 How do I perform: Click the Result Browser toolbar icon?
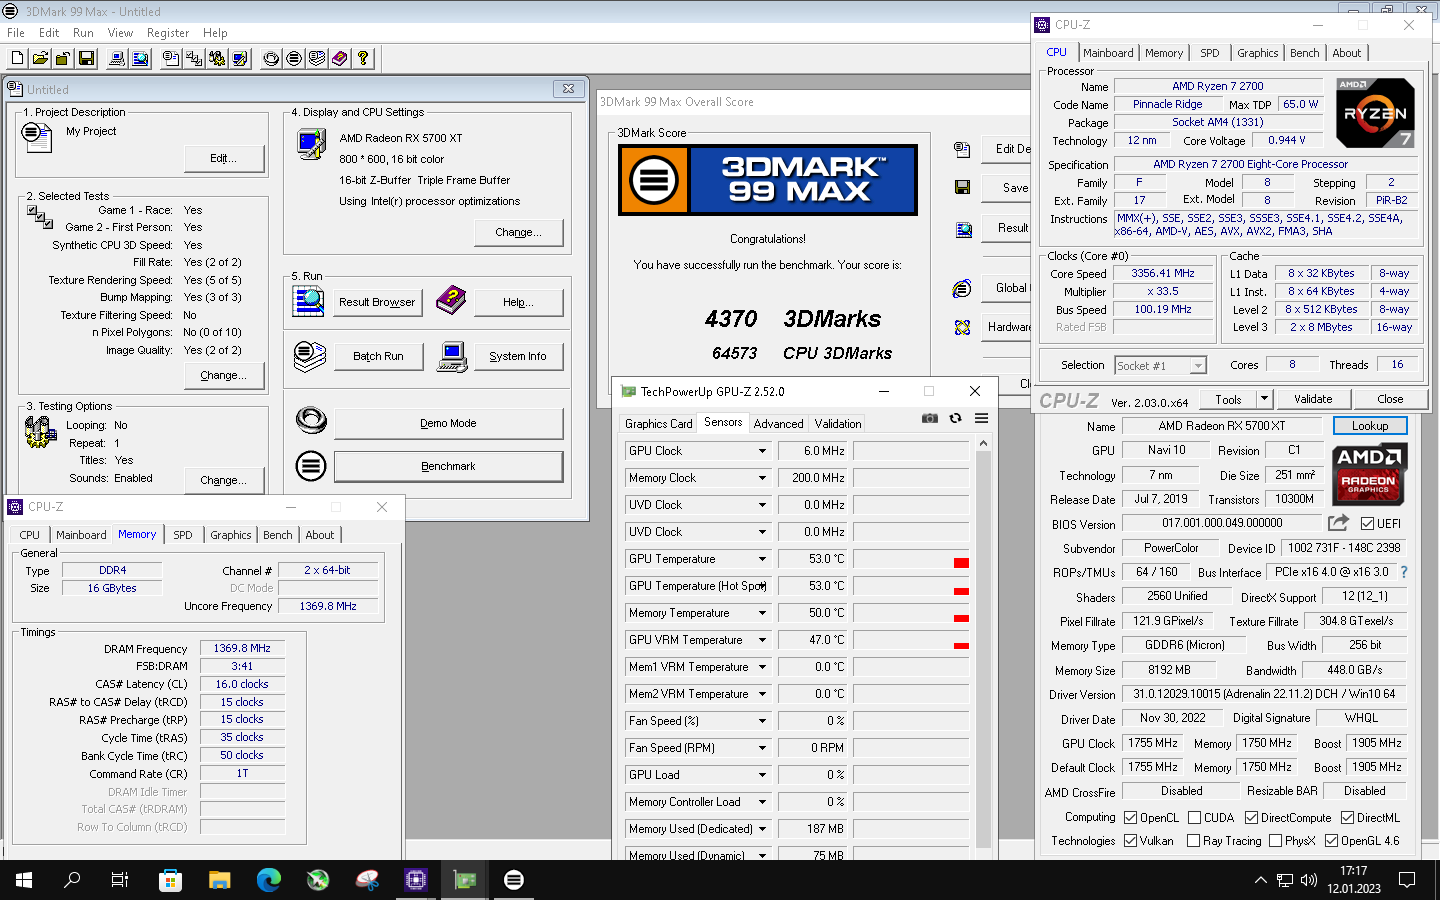tap(140, 59)
